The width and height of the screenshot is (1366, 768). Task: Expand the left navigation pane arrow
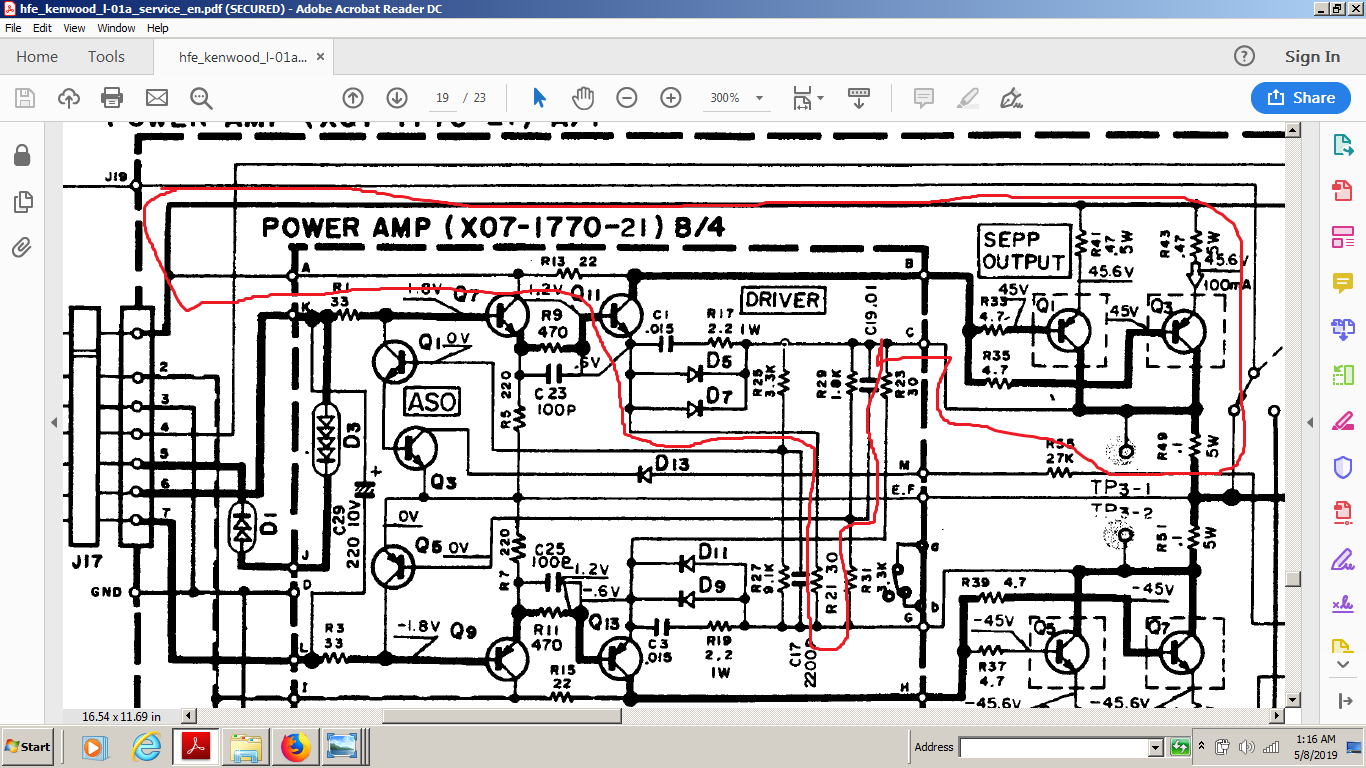pos(54,423)
